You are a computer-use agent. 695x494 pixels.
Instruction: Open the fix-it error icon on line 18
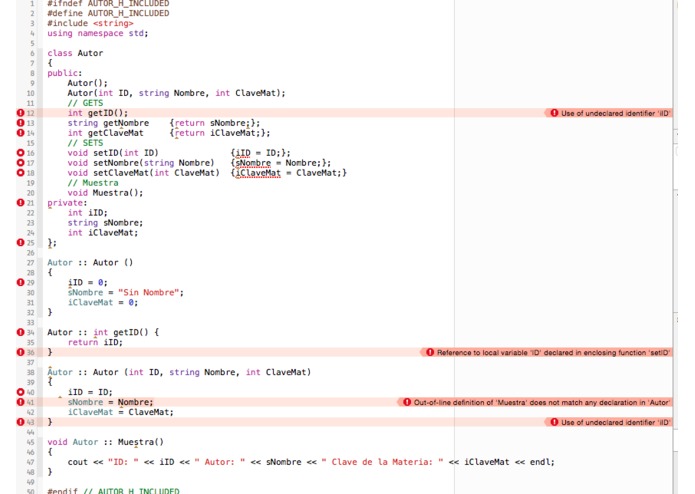pos(20,172)
